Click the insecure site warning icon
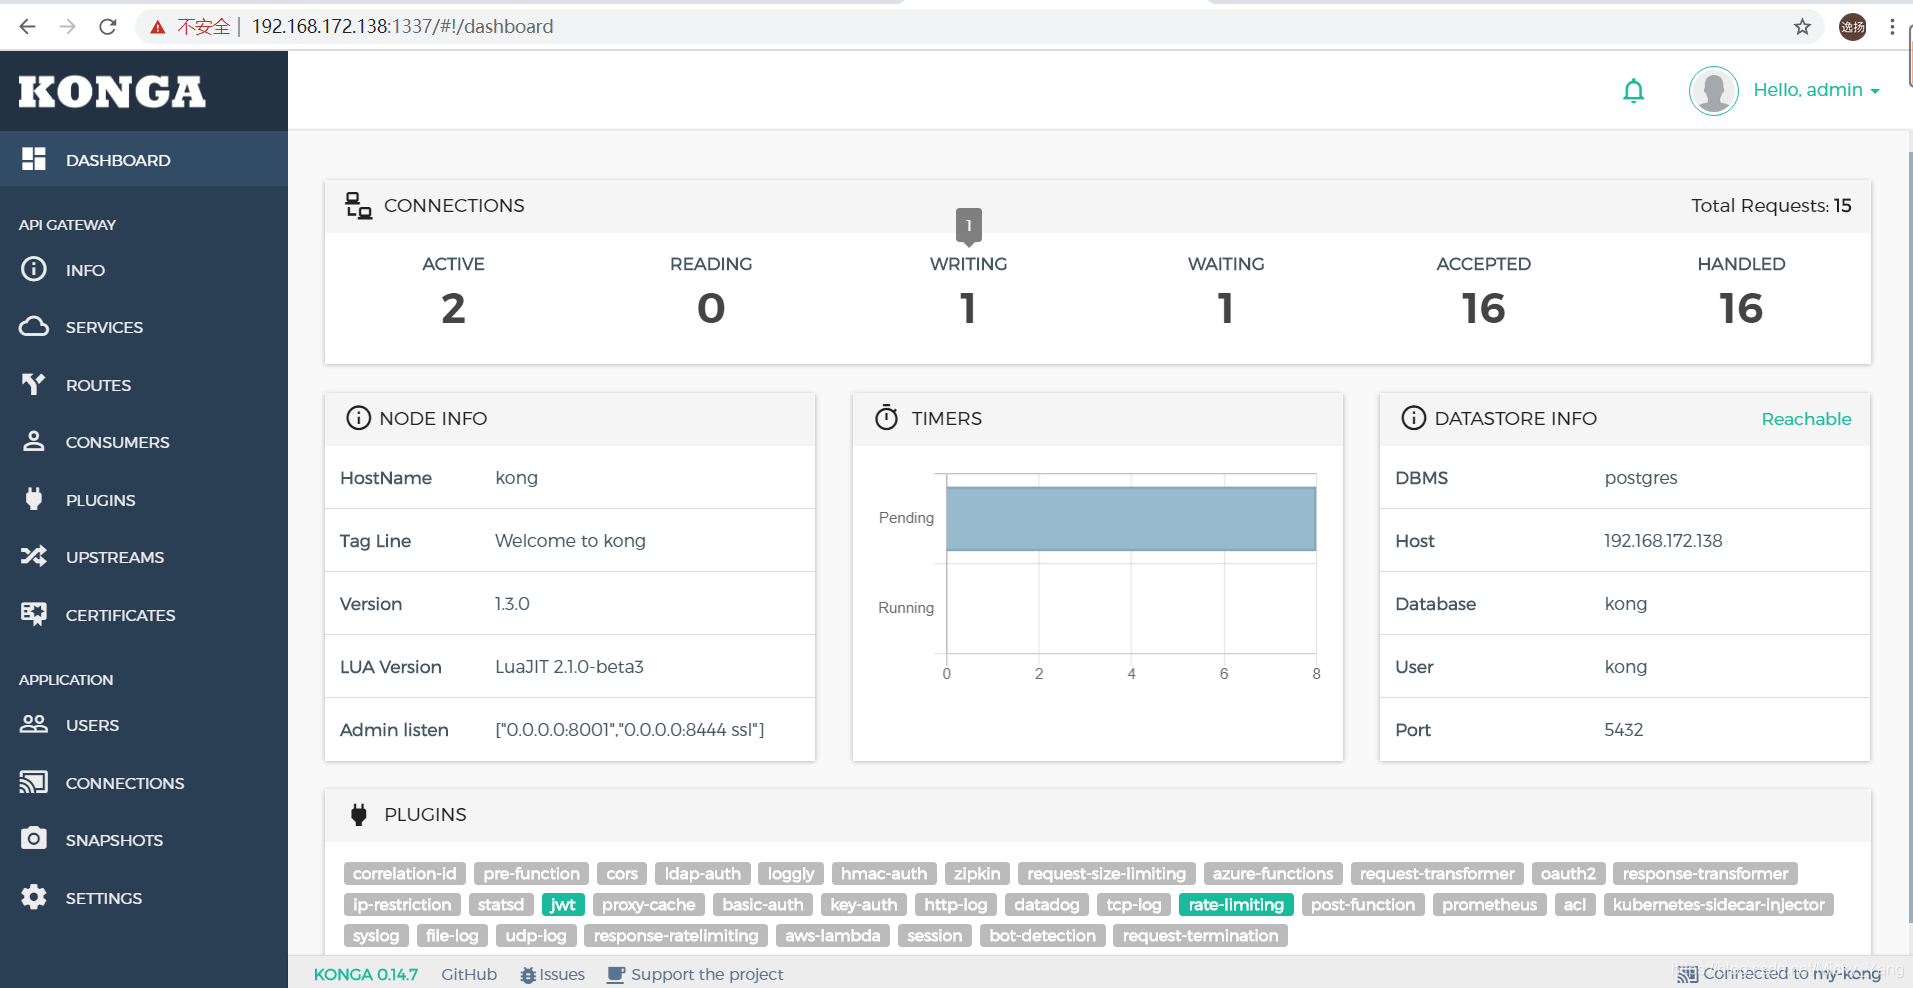This screenshot has width=1913, height=988. click(157, 27)
